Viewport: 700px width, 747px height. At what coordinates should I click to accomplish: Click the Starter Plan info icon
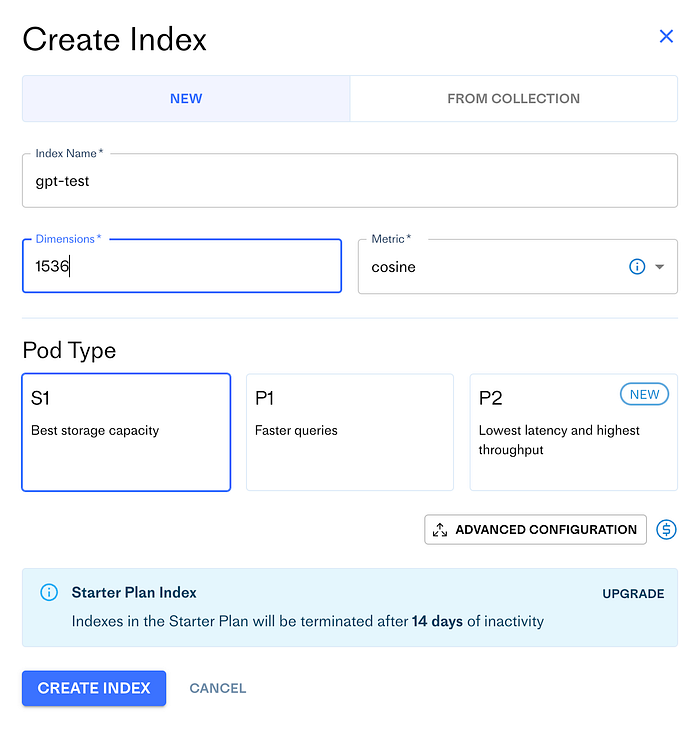pyautogui.click(x=49, y=593)
